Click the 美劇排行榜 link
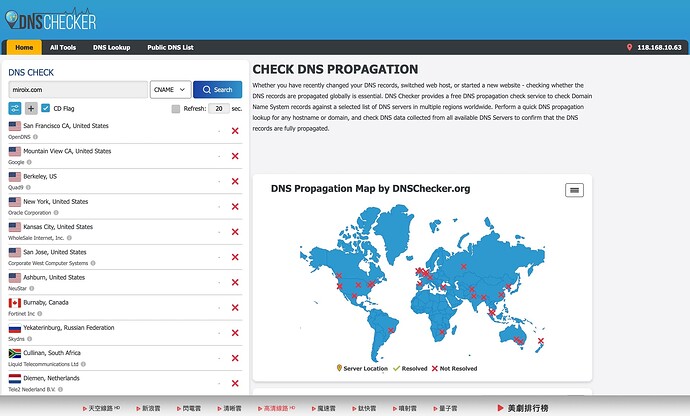The height and width of the screenshot is (416, 690). click(523, 408)
